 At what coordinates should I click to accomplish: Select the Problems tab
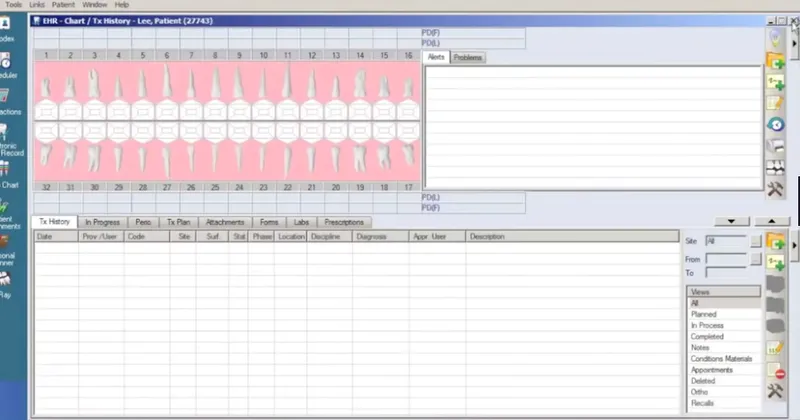[x=468, y=58]
